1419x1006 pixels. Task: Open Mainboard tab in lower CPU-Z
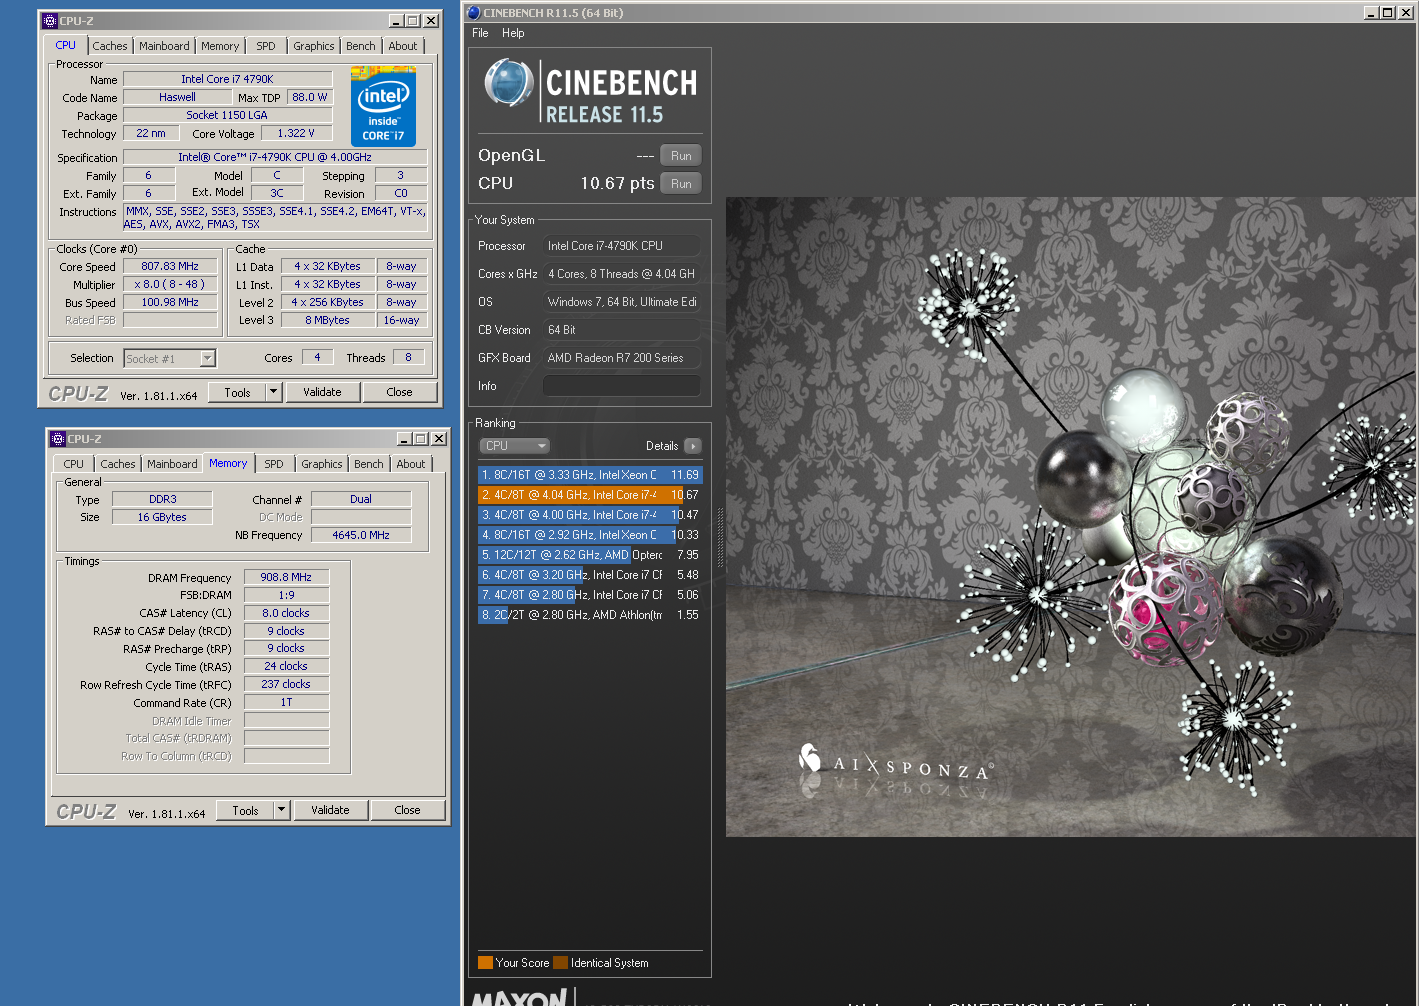click(172, 464)
